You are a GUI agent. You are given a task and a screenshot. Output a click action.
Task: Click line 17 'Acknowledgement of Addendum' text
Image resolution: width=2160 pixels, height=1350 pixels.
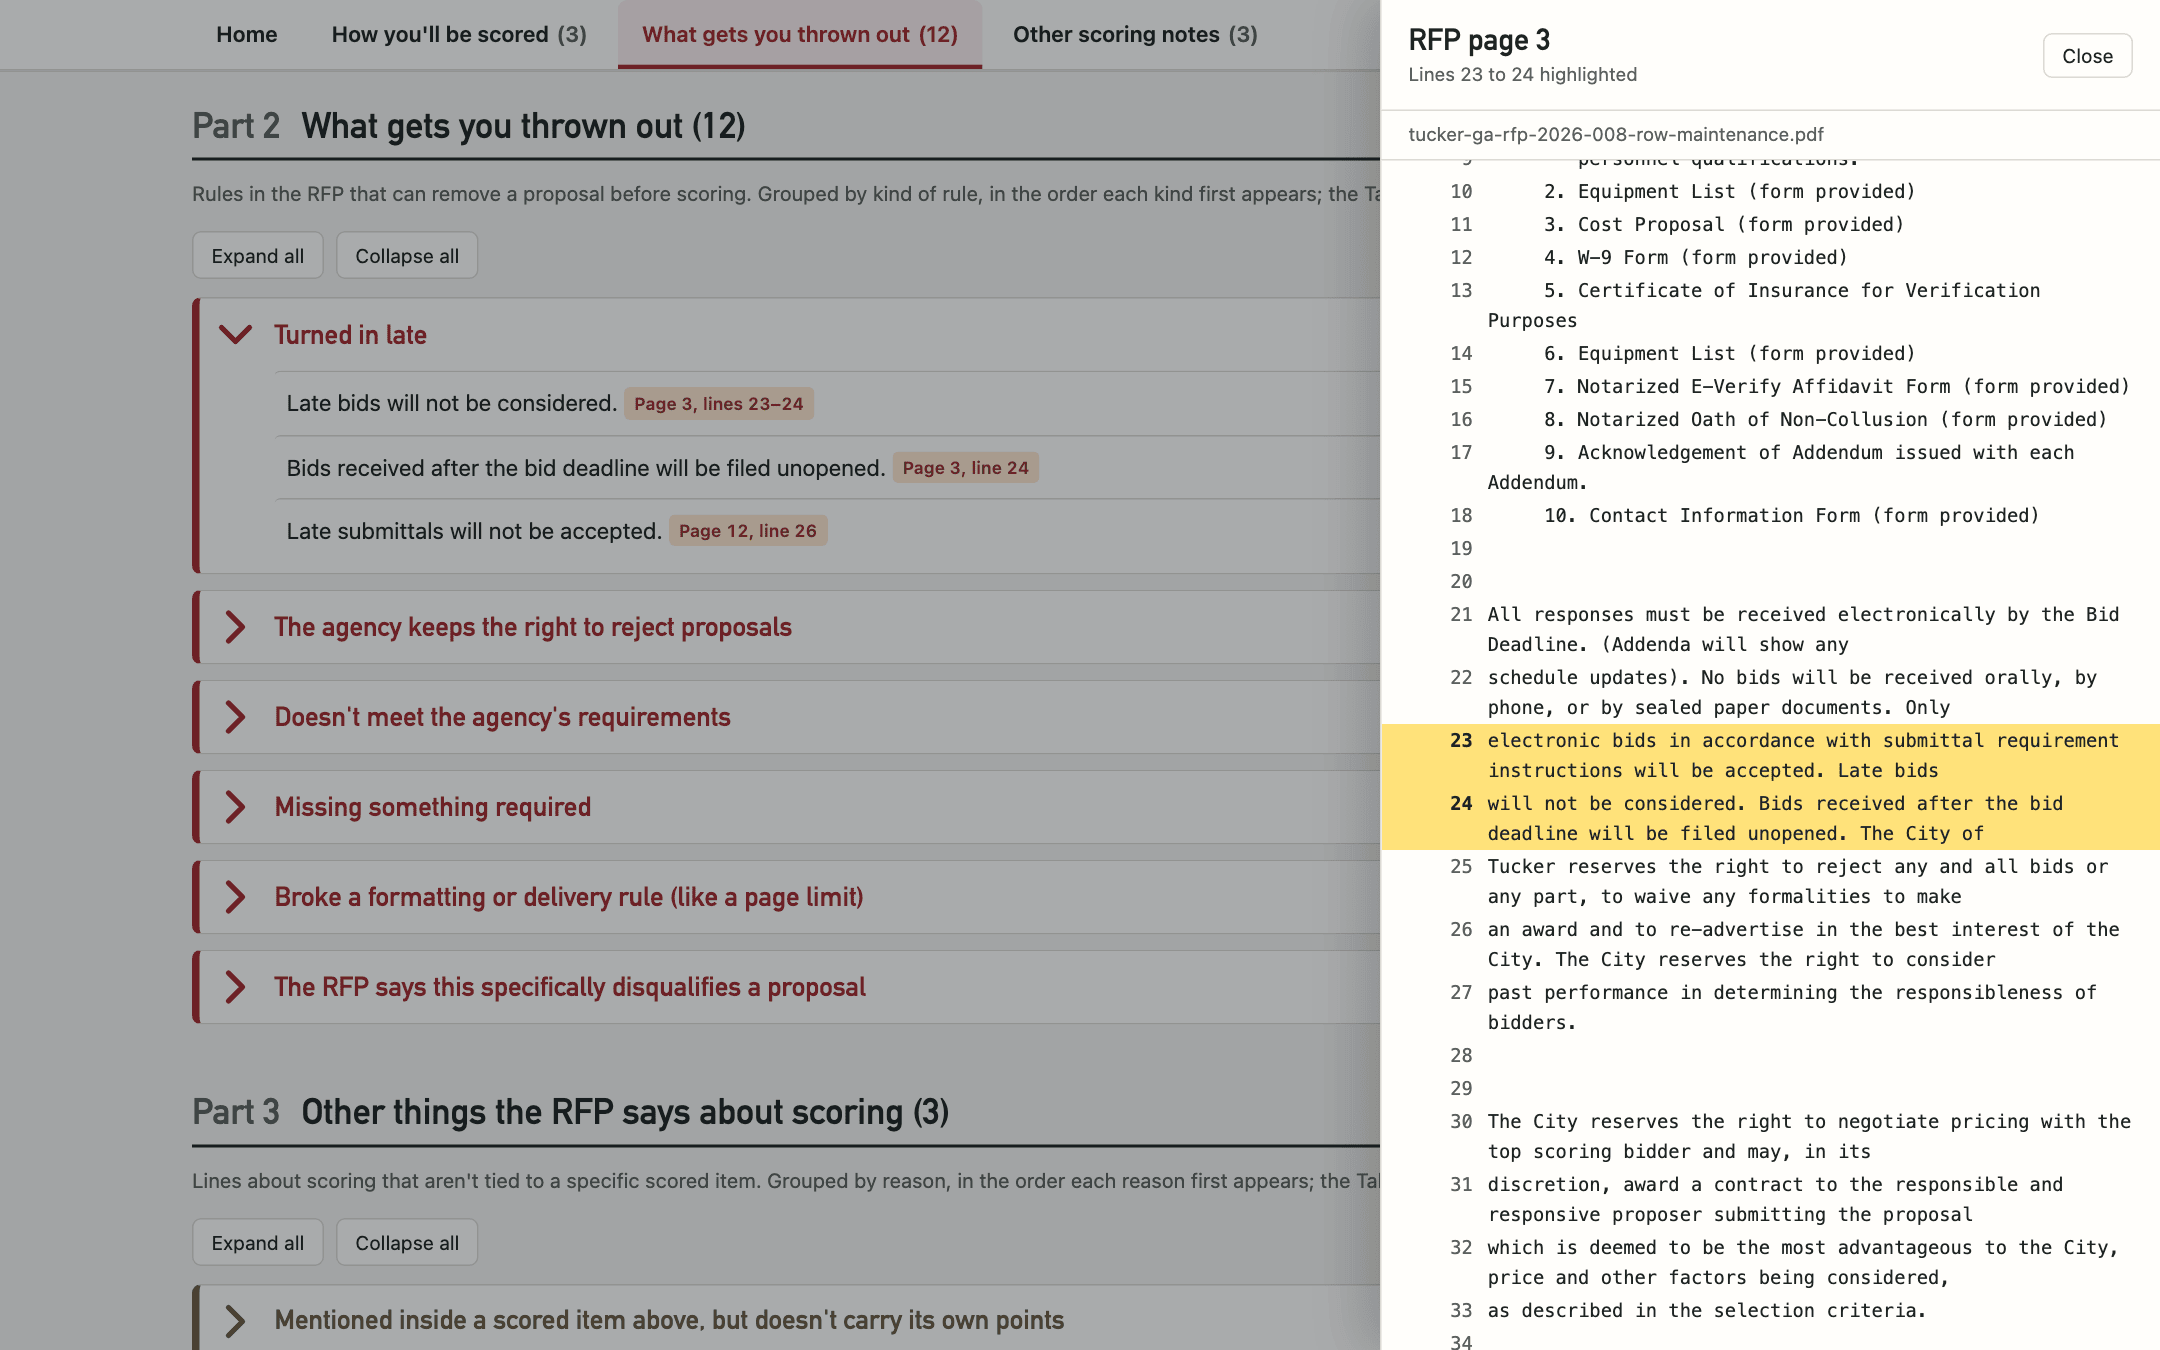1780,467
